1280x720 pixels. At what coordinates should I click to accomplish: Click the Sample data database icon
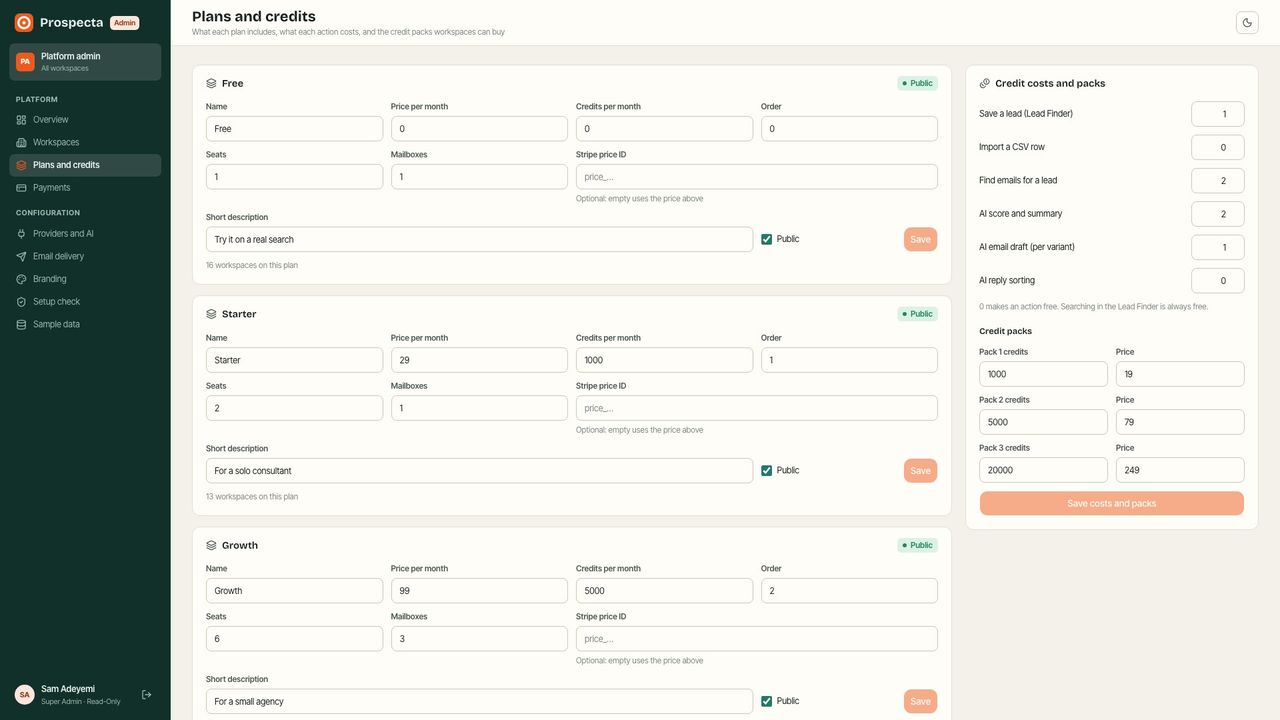click(x=21, y=325)
